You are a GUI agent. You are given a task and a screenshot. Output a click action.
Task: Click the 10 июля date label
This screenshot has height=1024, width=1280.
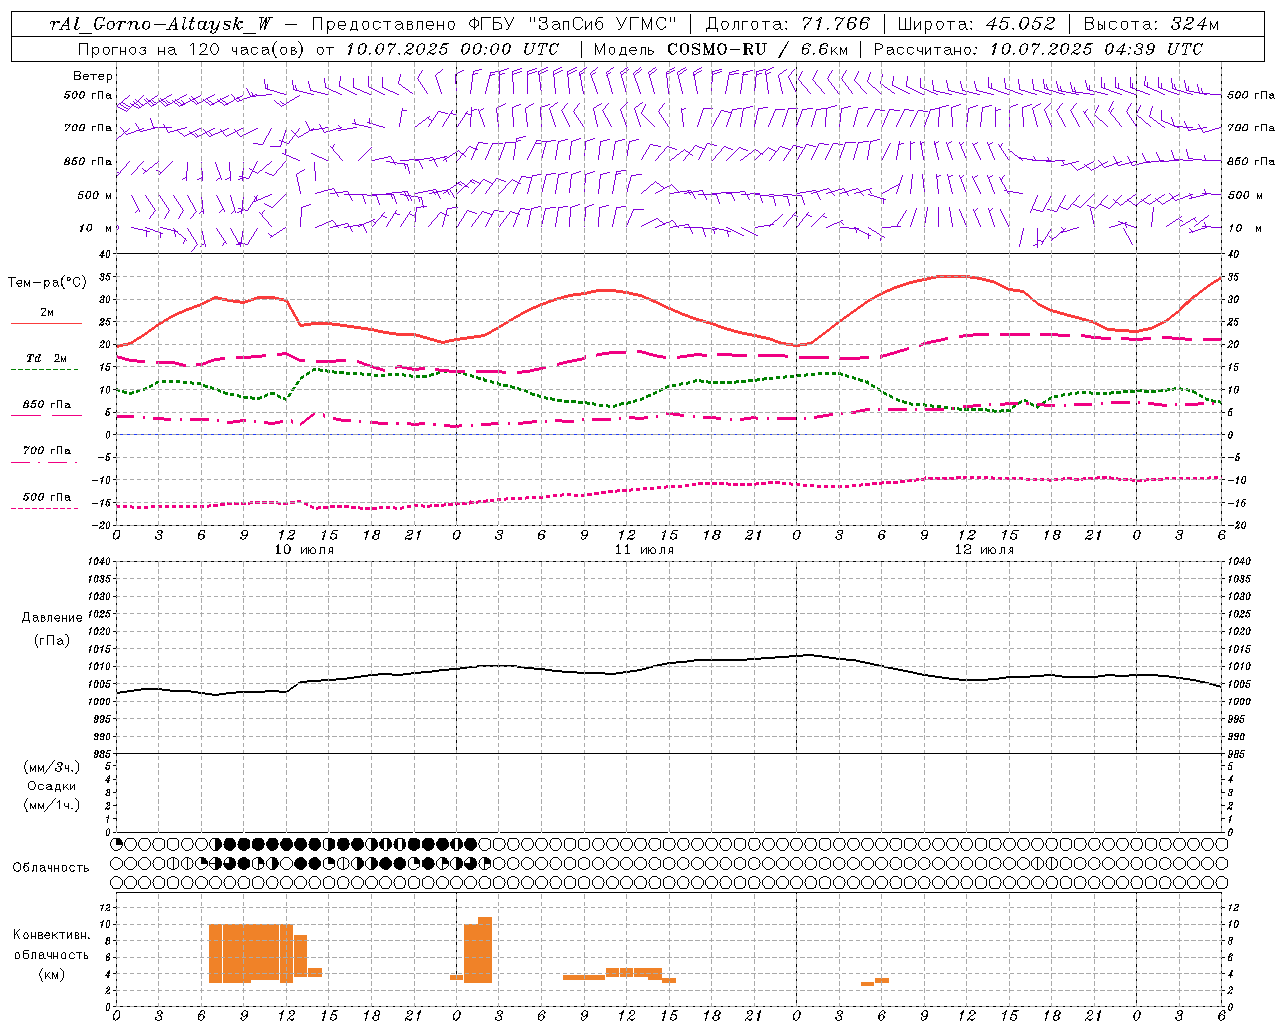305,550
